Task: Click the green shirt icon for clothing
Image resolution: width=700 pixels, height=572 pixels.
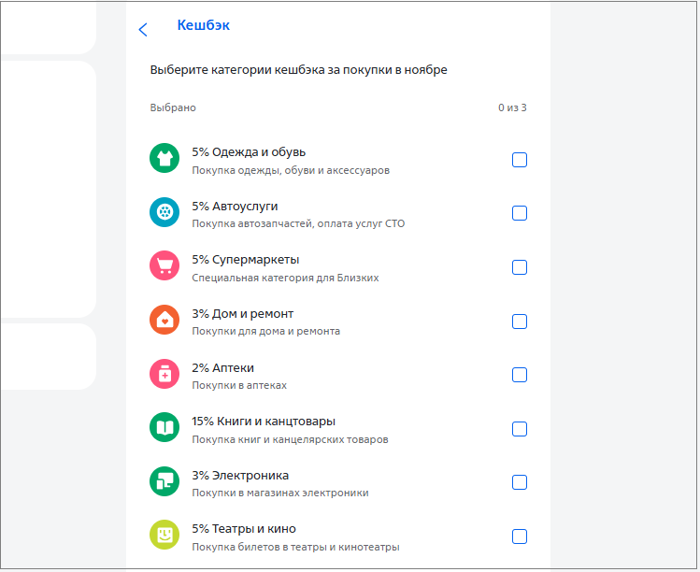Action: click(163, 158)
